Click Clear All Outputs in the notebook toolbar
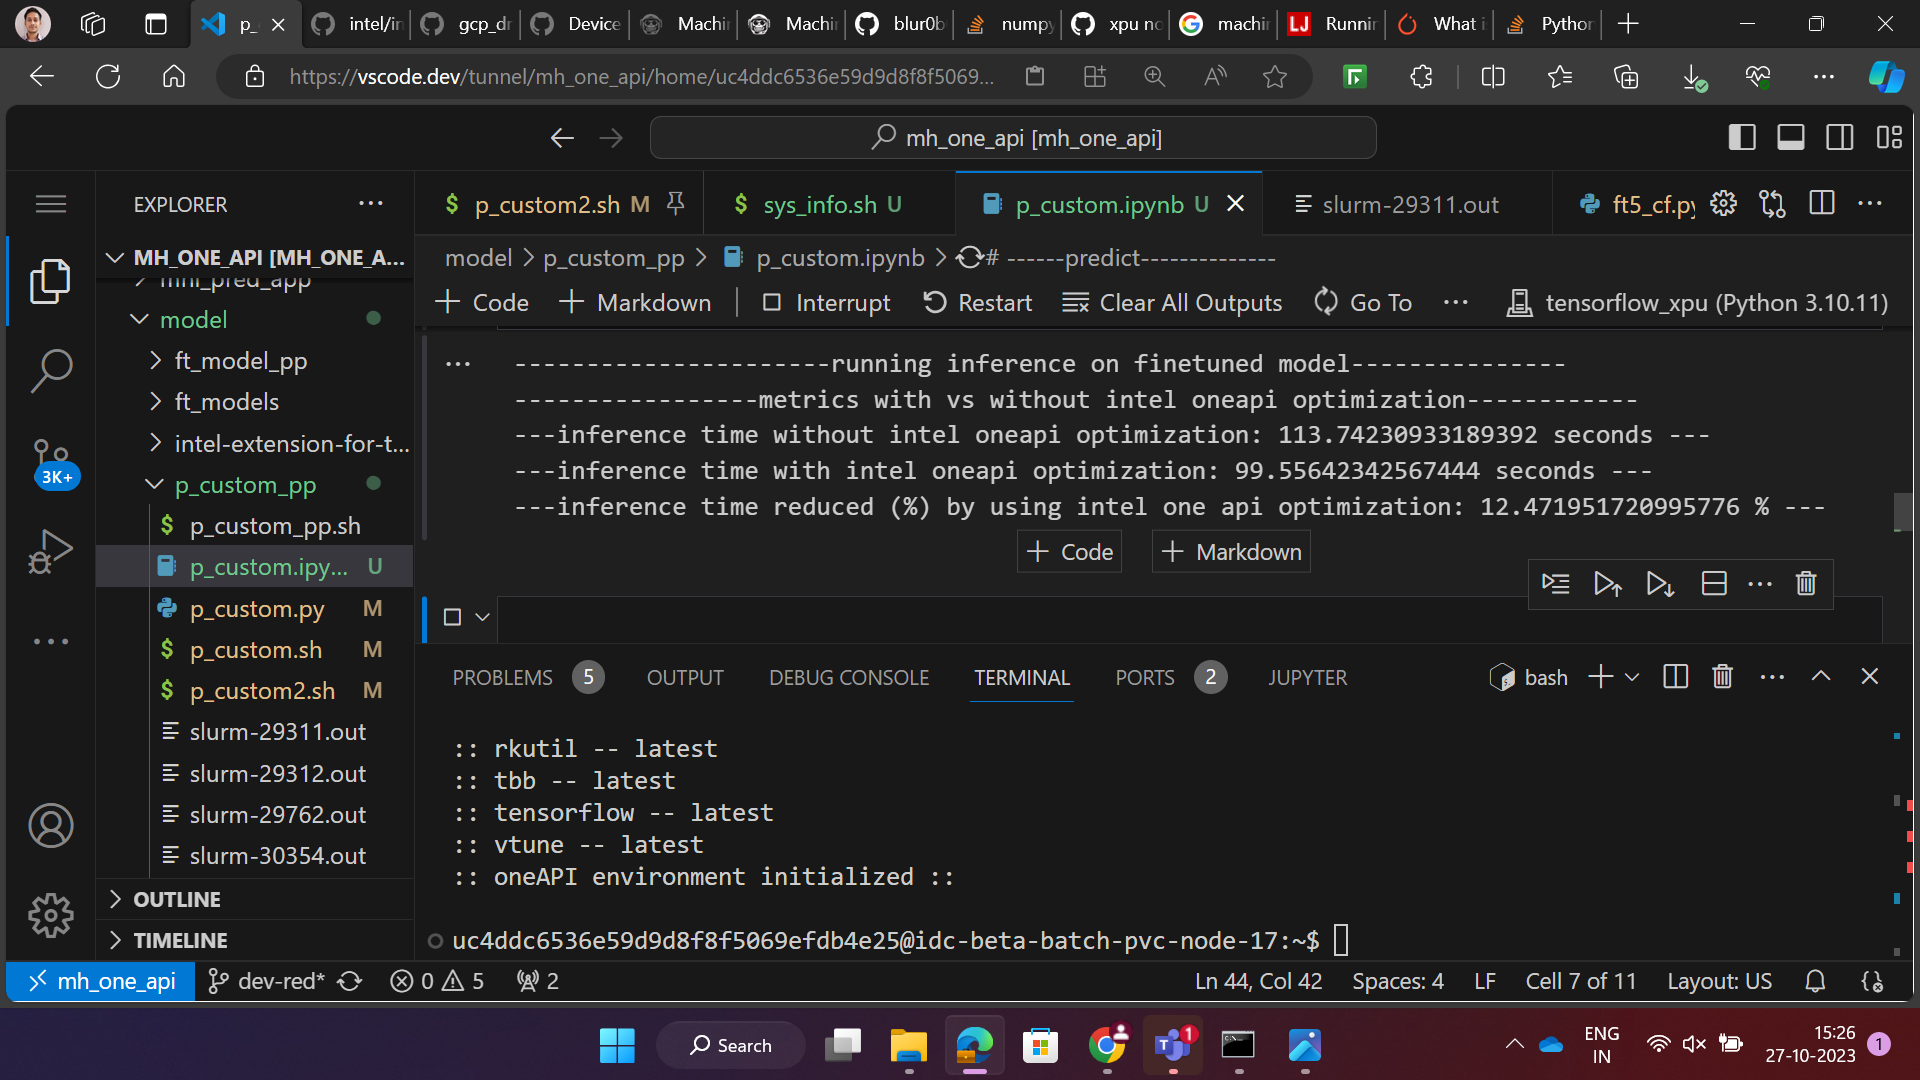The image size is (1920, 1080). (x=1171, y=302)
